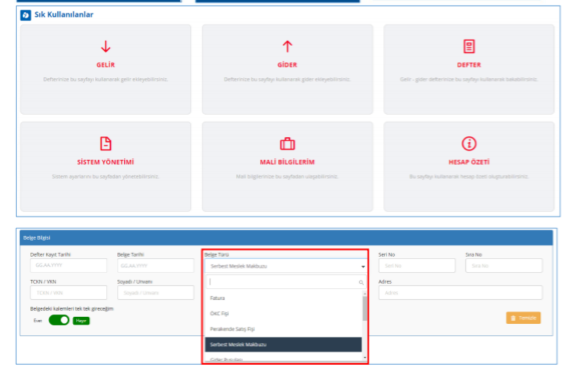Focus the Belge Tarihi date field
The image size is (567, 373).
pos(155,266)
